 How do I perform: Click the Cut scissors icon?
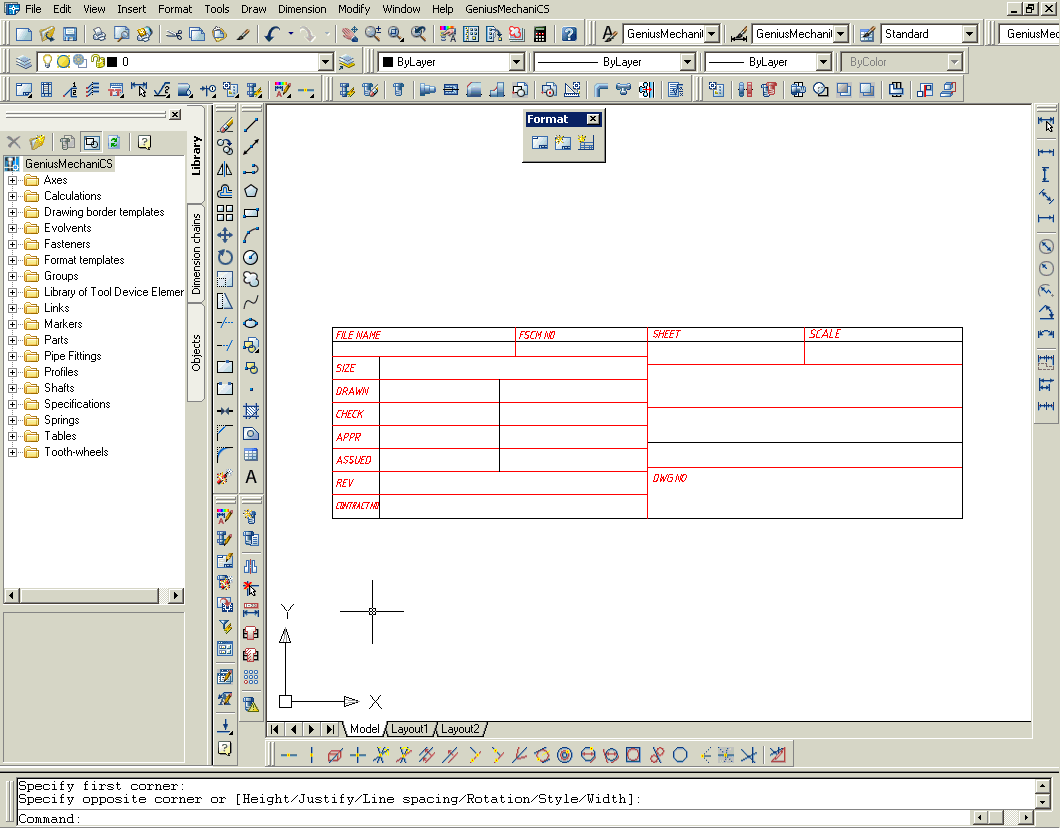click(x=174, y=34)
